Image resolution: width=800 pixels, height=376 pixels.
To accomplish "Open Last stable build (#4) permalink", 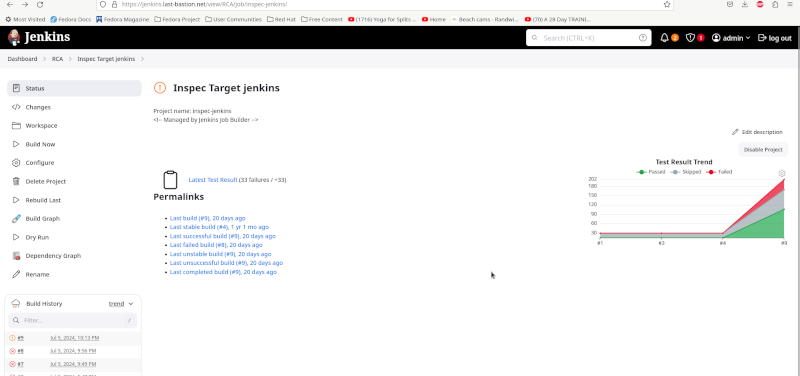I will [219, 227].
